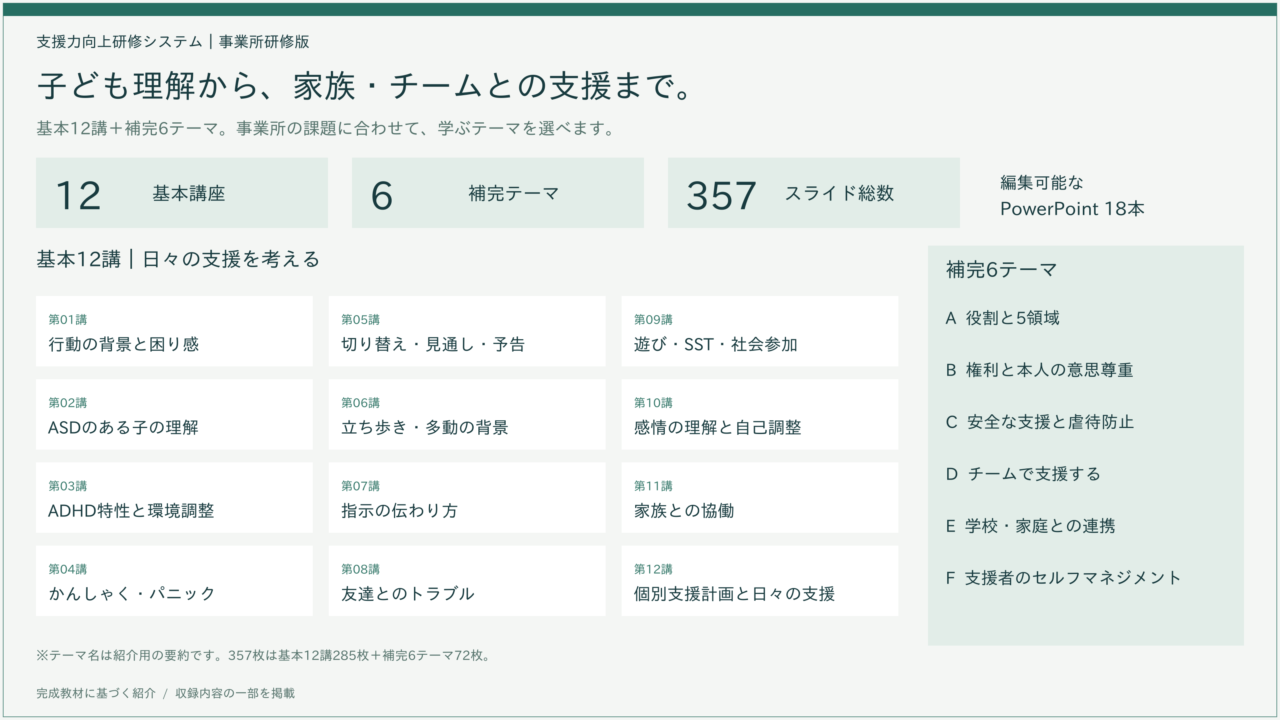This screenshot has height=720, width=1280.
Task: Click the 357 スライド総数 stat box
Action: [814, 193]
